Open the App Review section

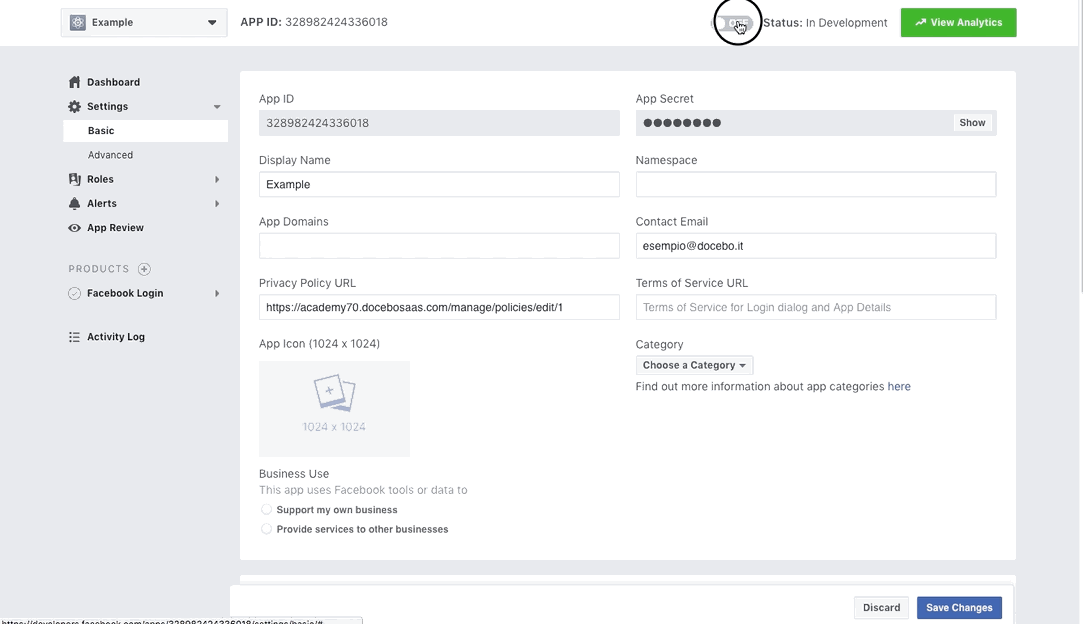[115, 228]
